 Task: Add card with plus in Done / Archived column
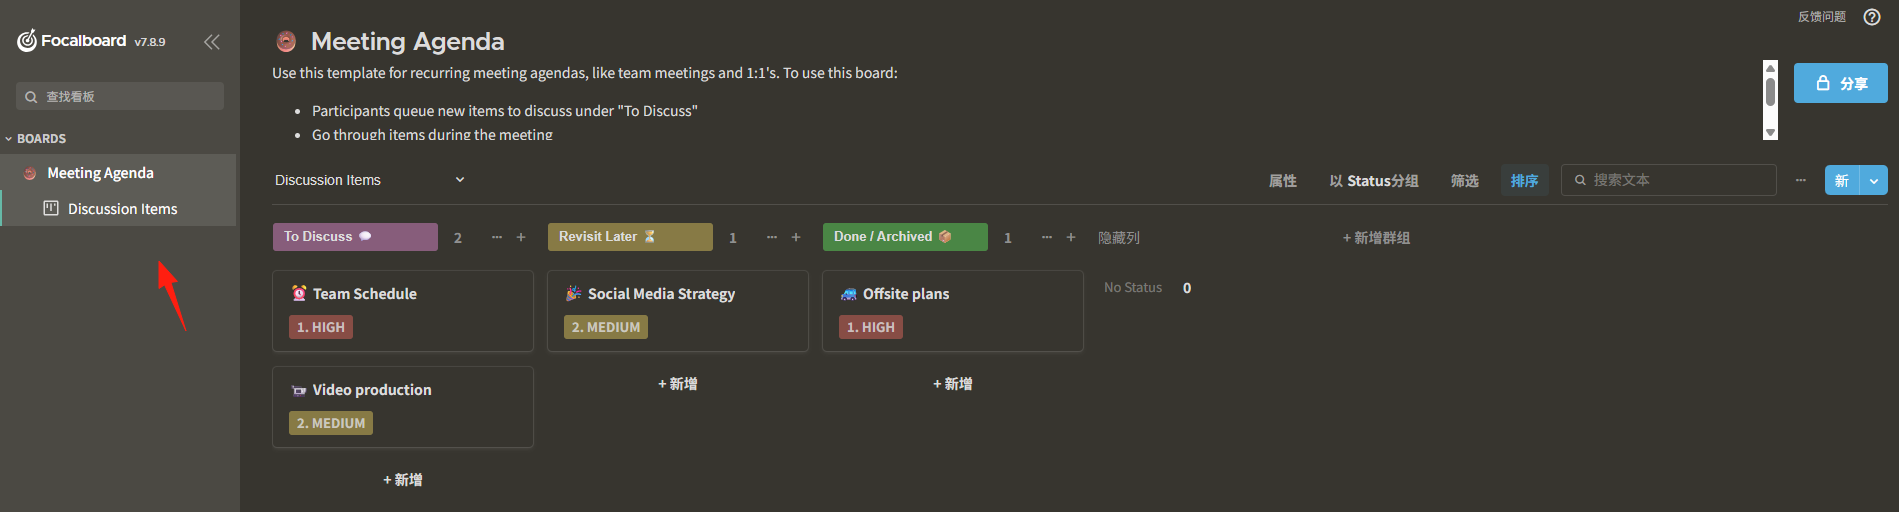coord(1071,237)
